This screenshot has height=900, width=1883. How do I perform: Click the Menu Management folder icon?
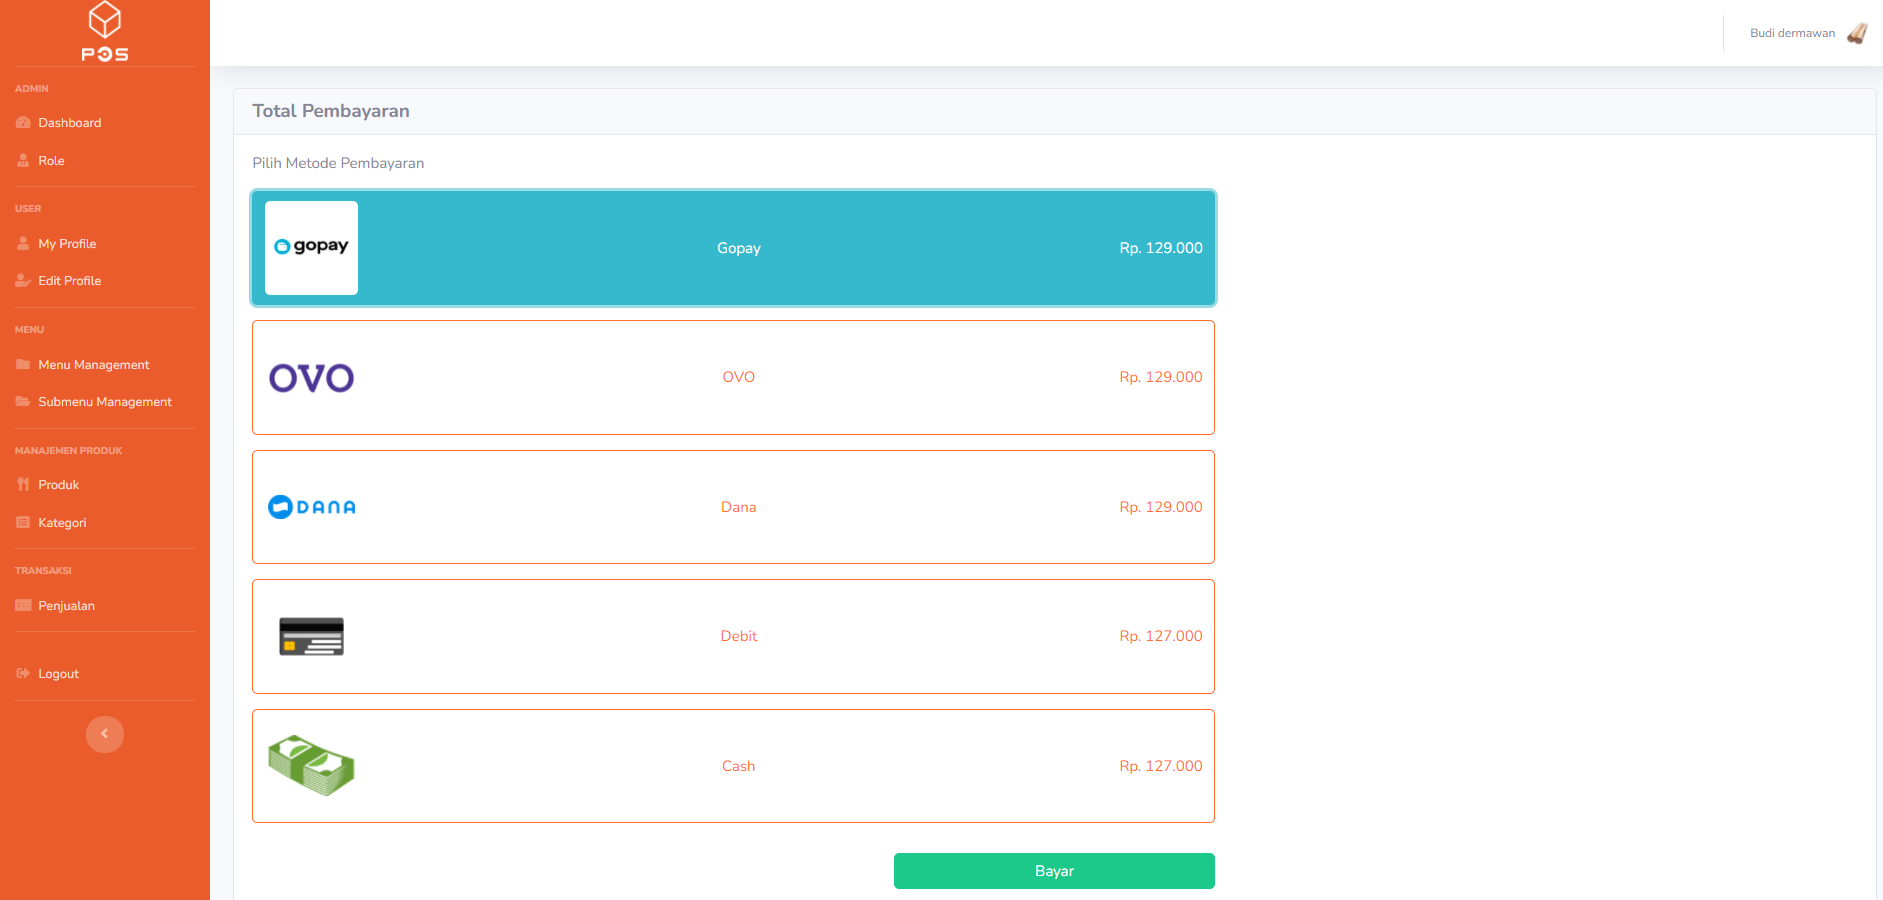tap(23, 365)
